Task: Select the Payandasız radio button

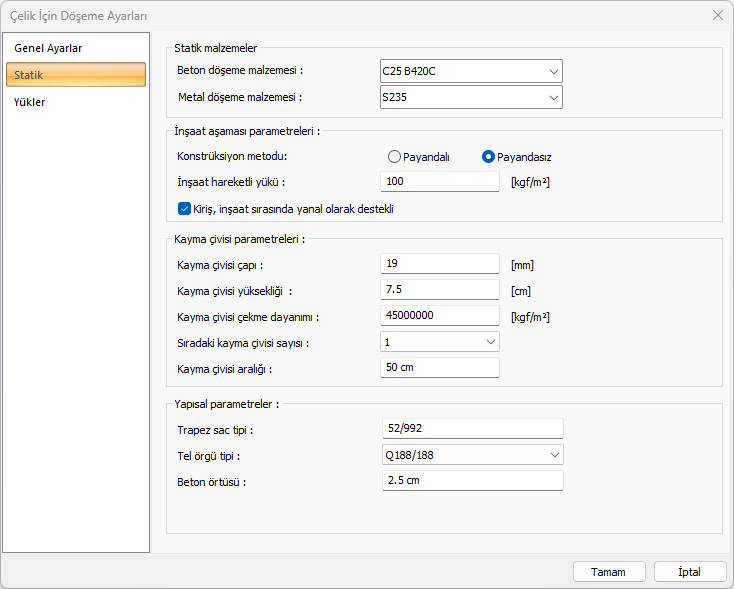Action: [489, 157]
